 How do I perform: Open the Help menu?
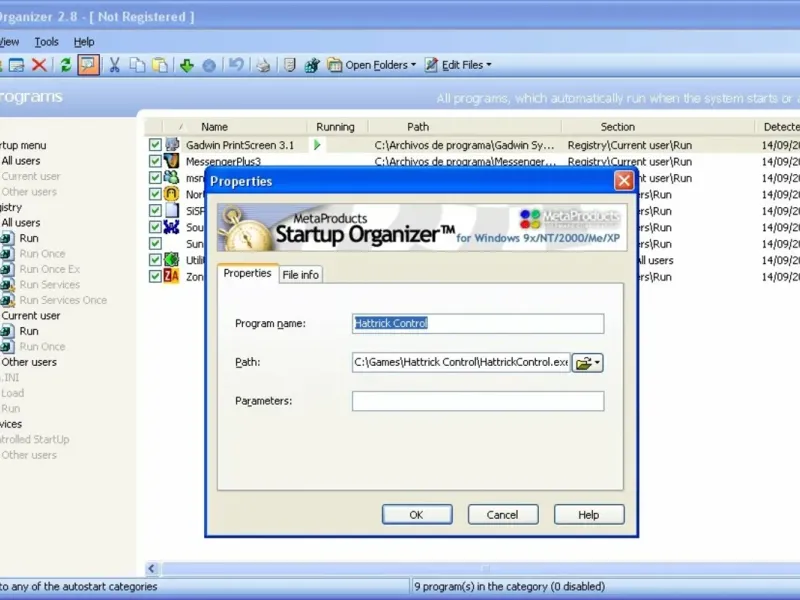[x=84, y=42]
